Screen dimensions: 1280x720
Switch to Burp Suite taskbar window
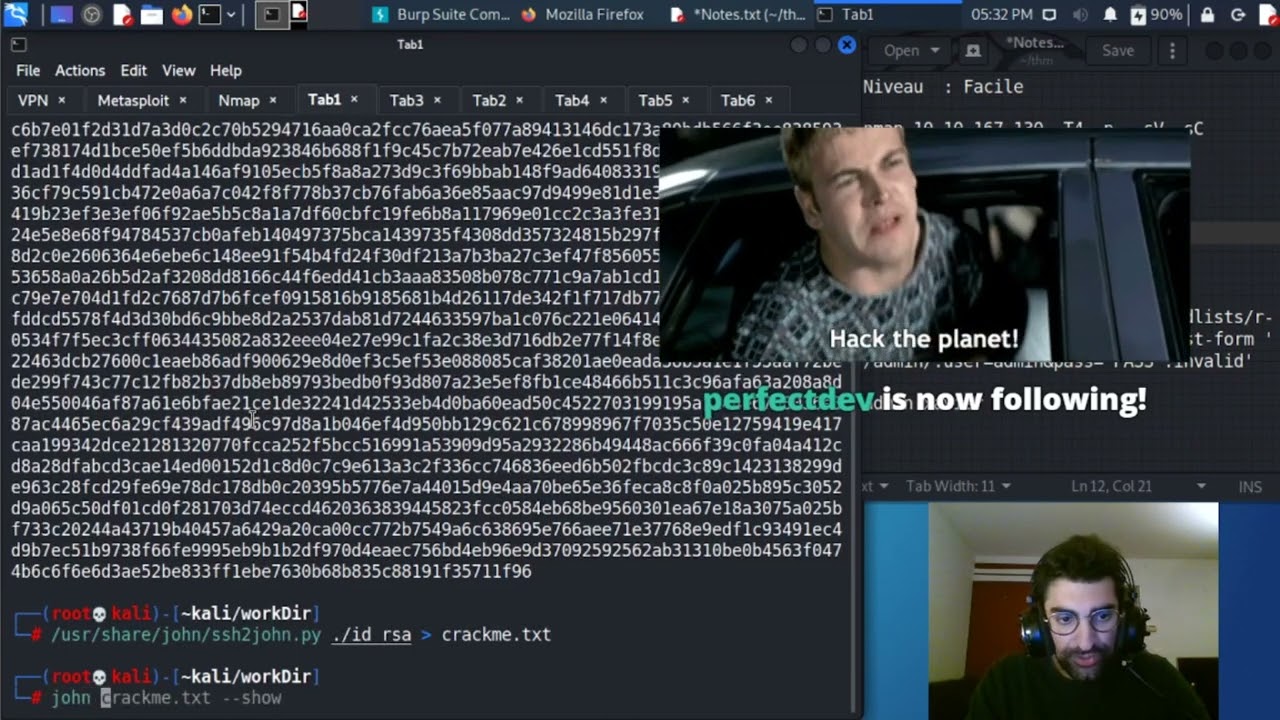point(440,14)
